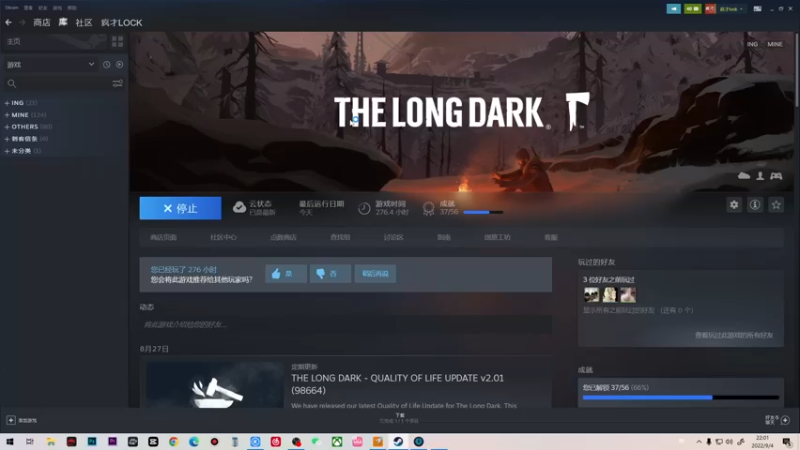The width and height of the screenshot is (800, 450).
Task: Switch library to grid view icon
Action: click(x=117, y=41)
